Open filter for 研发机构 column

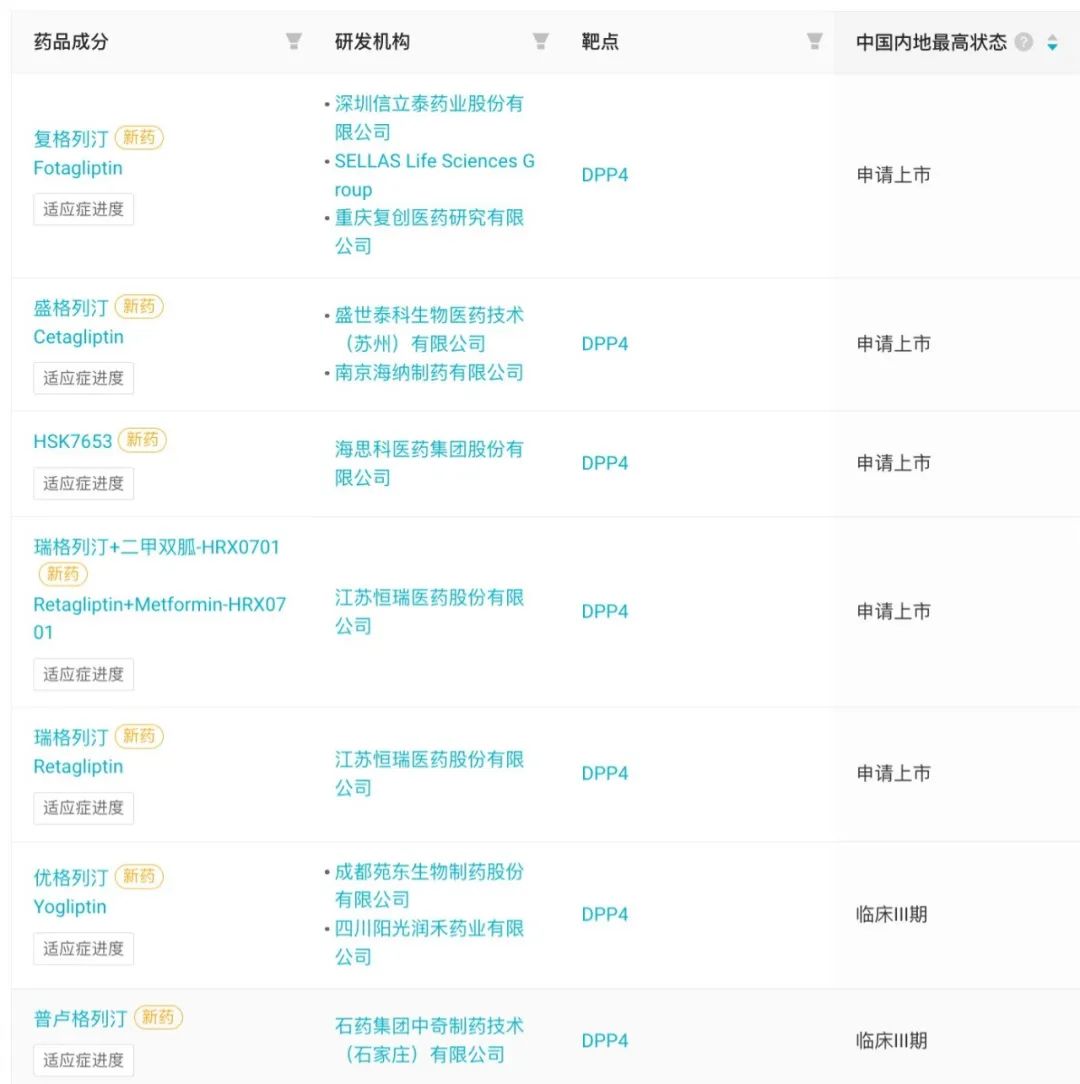point(541,41)
